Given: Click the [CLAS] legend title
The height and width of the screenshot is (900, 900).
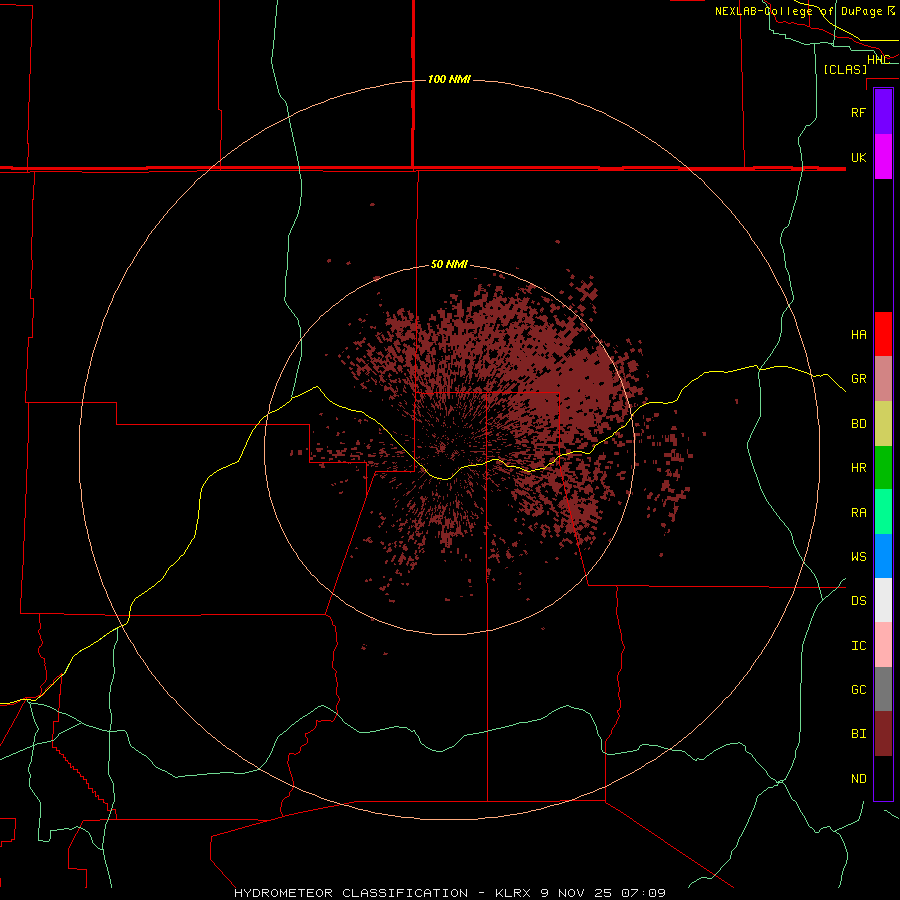Looking at the screenshot, I should pyautogui.click(x=845, y=70).
